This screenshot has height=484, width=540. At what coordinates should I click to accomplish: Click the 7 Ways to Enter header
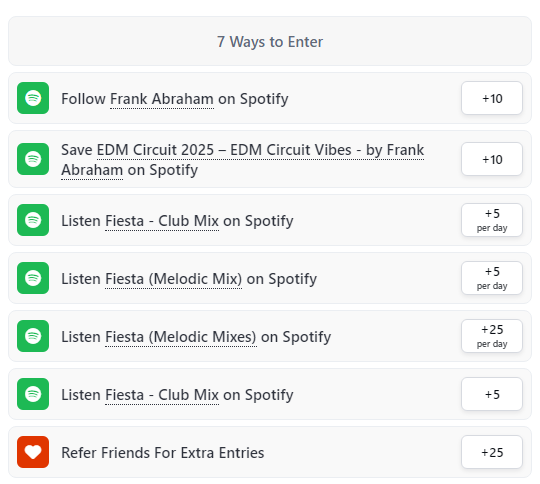click(270, 41)
